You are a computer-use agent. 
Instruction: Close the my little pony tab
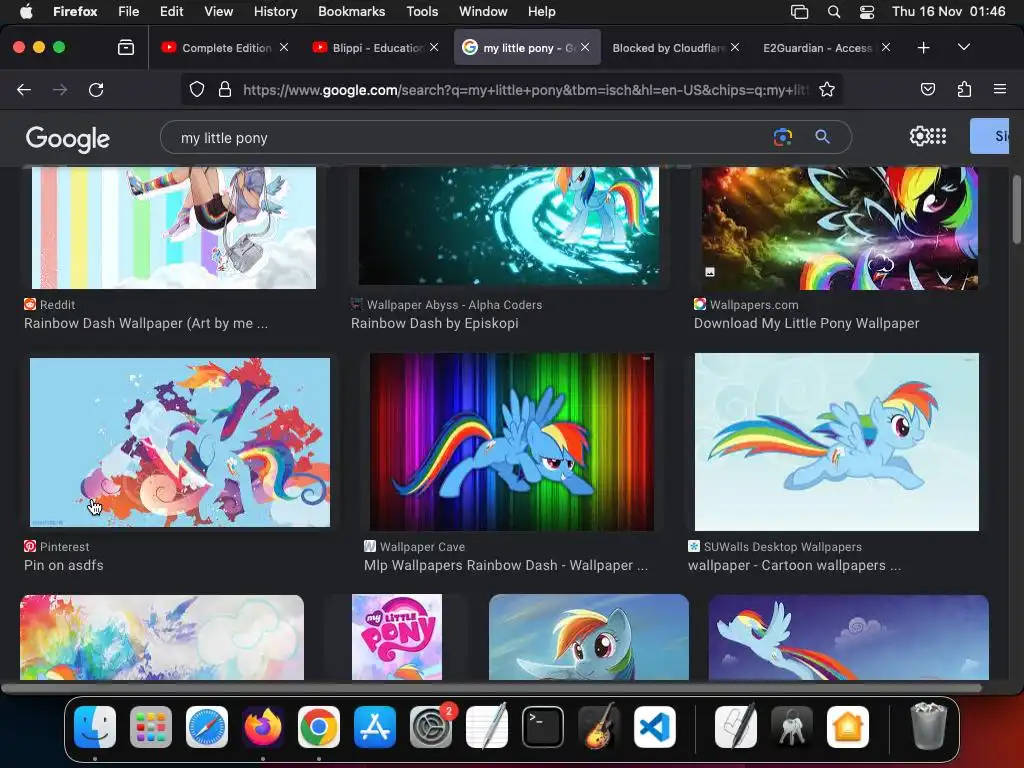tap(584, 47)
